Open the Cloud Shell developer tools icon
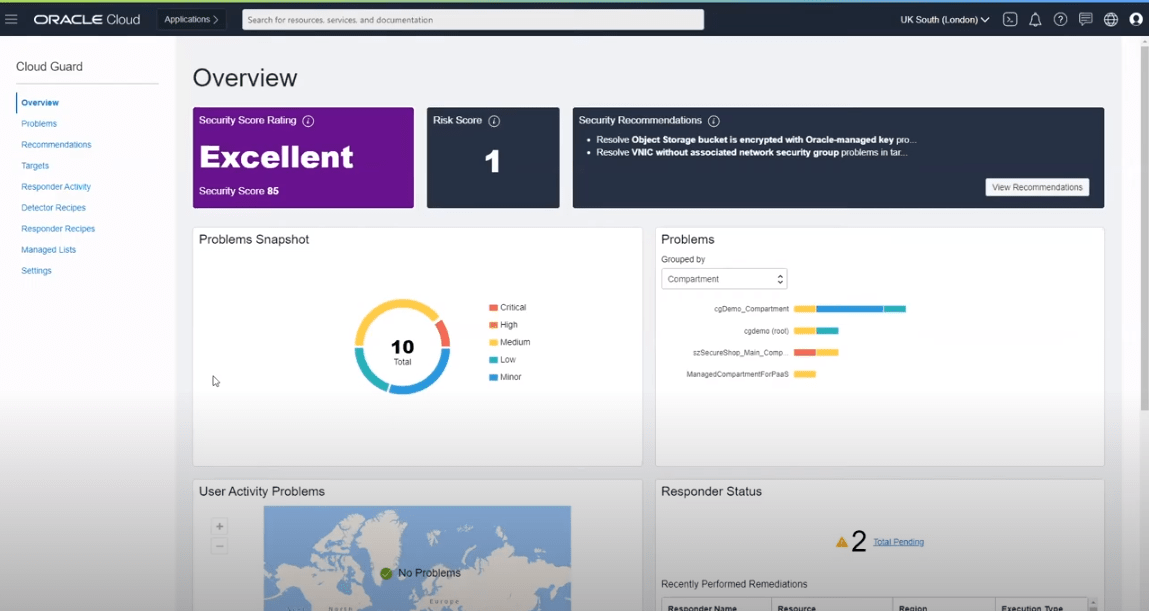Image resolution: width=1149 pixels, height=611 pixels. tap(1010, 20)
